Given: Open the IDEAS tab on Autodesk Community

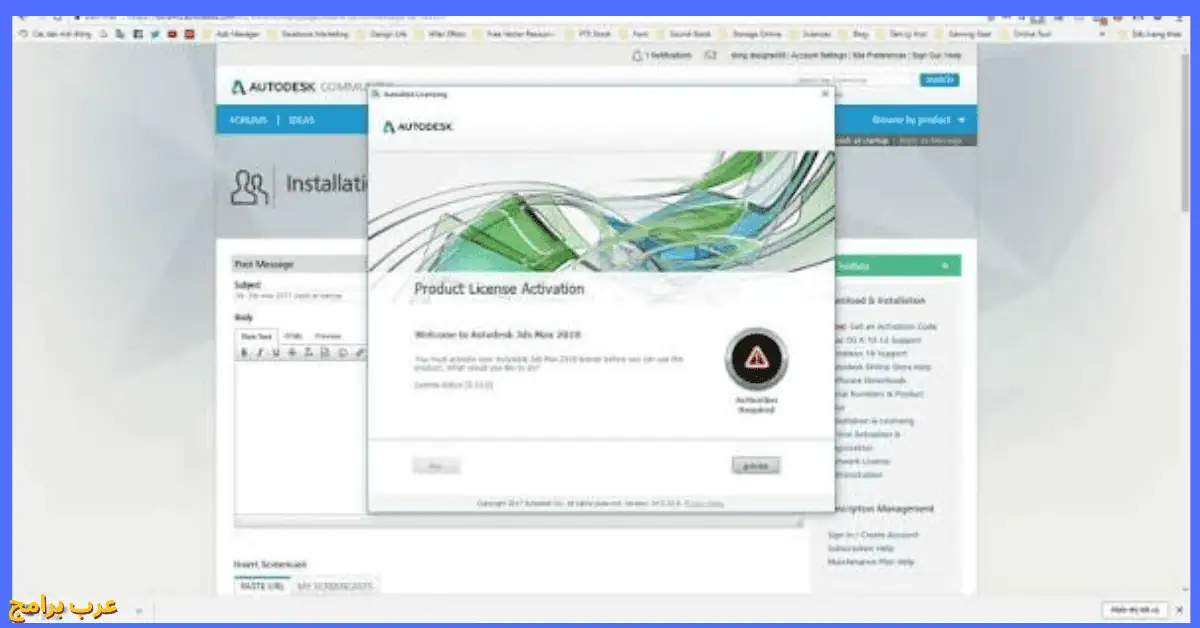Looking at the screenshot, I should tap(301, 120).
